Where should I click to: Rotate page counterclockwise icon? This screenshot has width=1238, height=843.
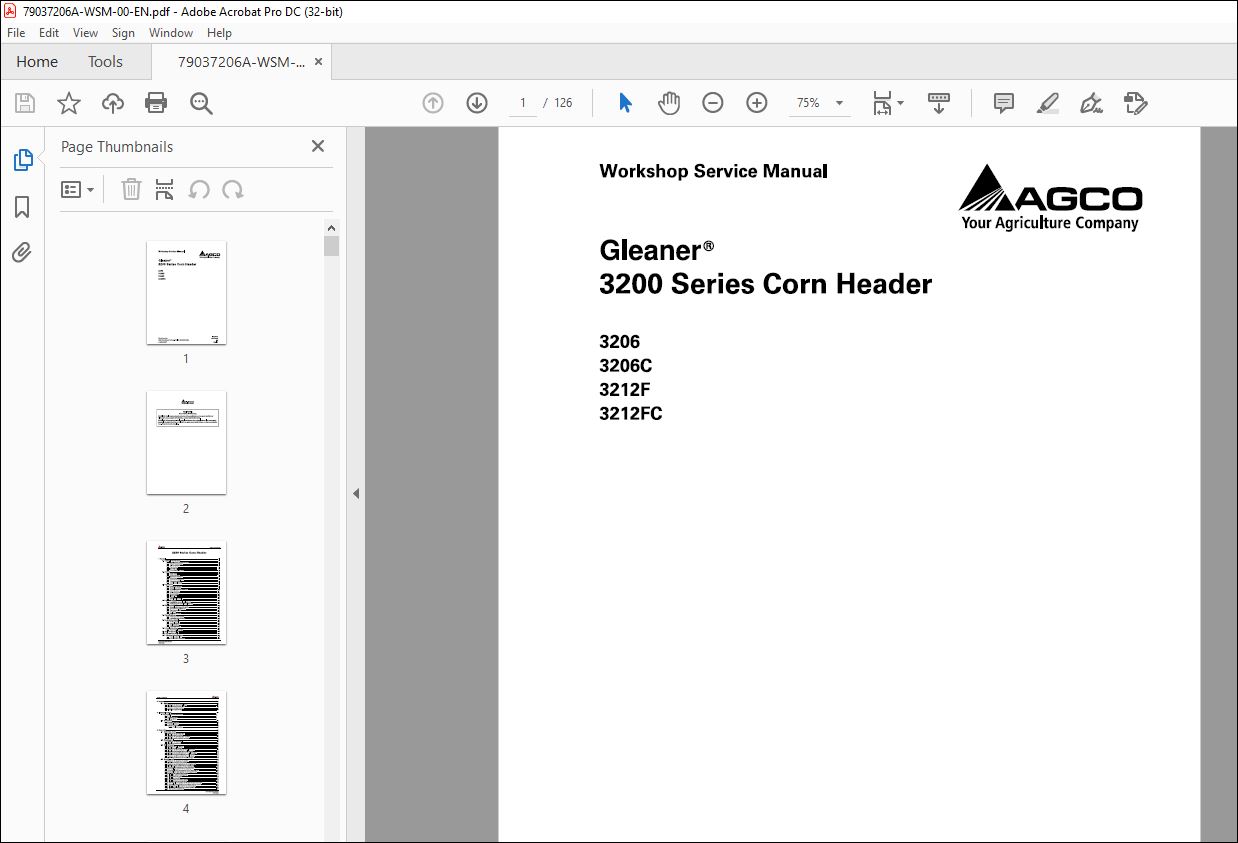199,190
